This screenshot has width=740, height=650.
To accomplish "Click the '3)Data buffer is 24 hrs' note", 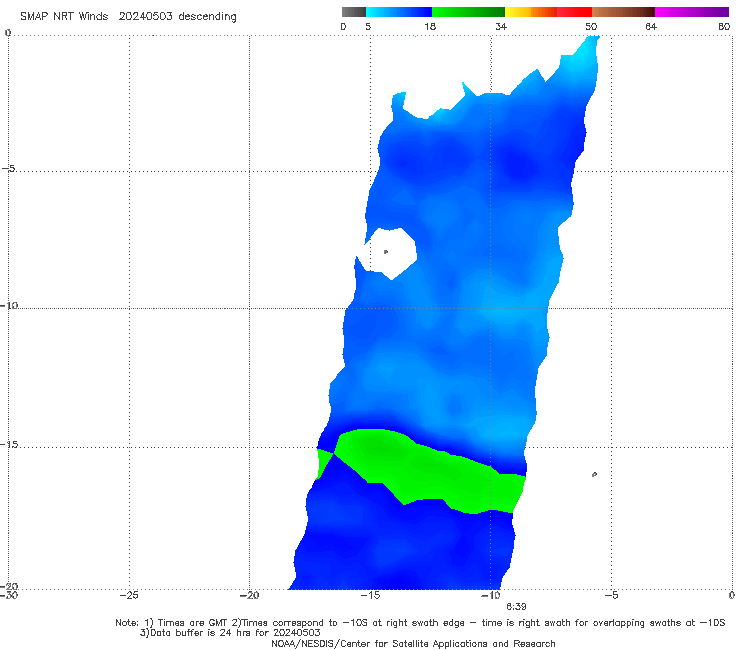I will pos(230,633).
